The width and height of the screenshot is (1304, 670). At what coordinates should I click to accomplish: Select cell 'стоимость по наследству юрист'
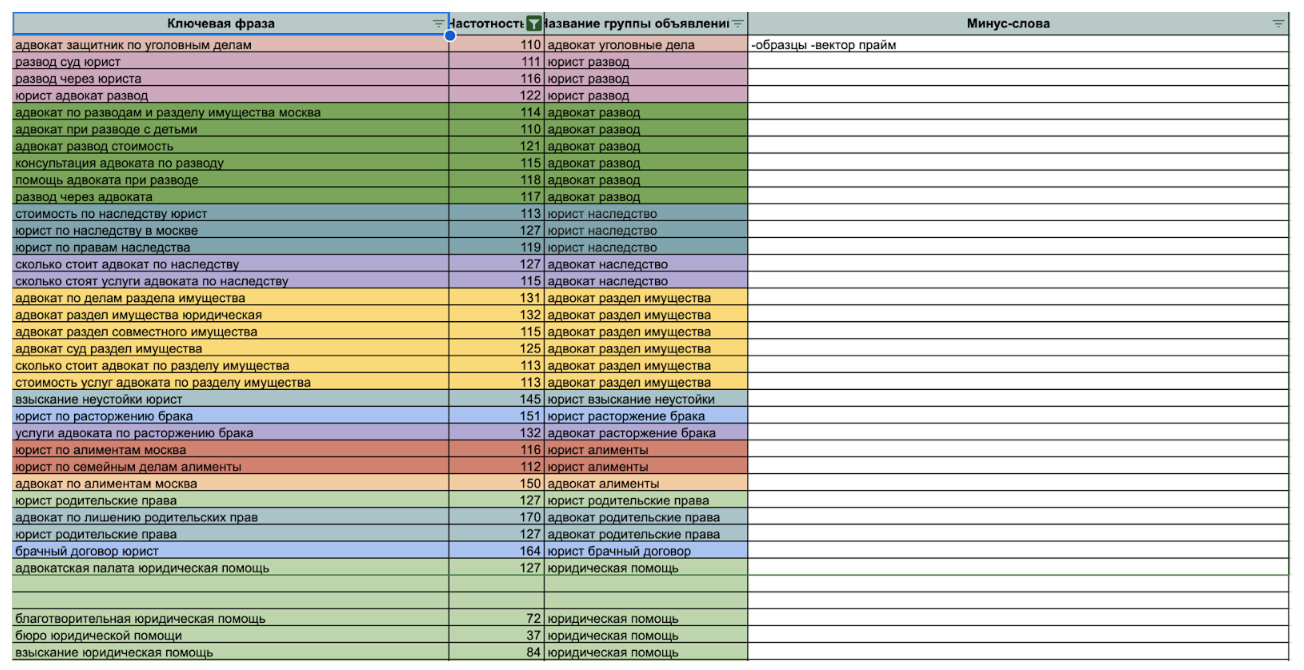231,214
